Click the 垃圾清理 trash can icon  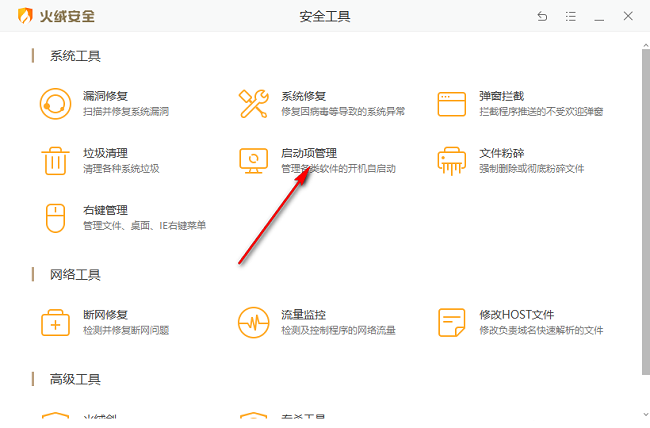tap(53, 160)
